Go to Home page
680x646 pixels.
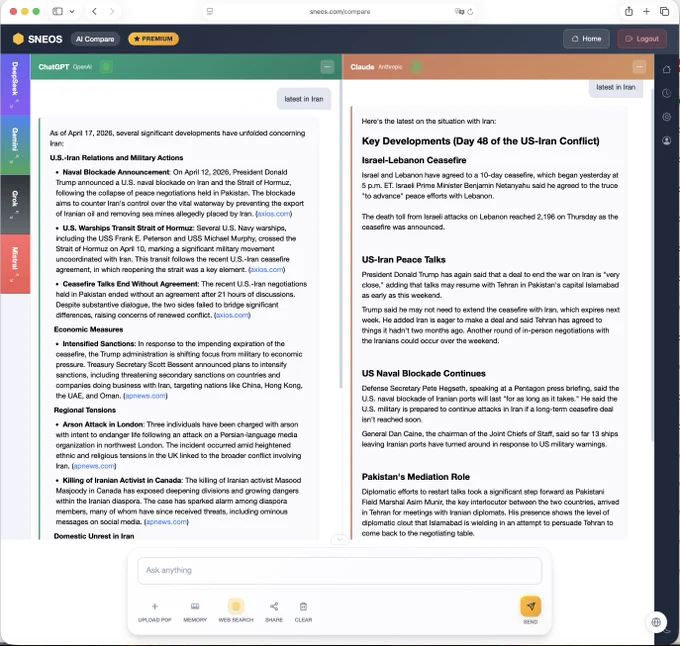(x=586, y=39)
